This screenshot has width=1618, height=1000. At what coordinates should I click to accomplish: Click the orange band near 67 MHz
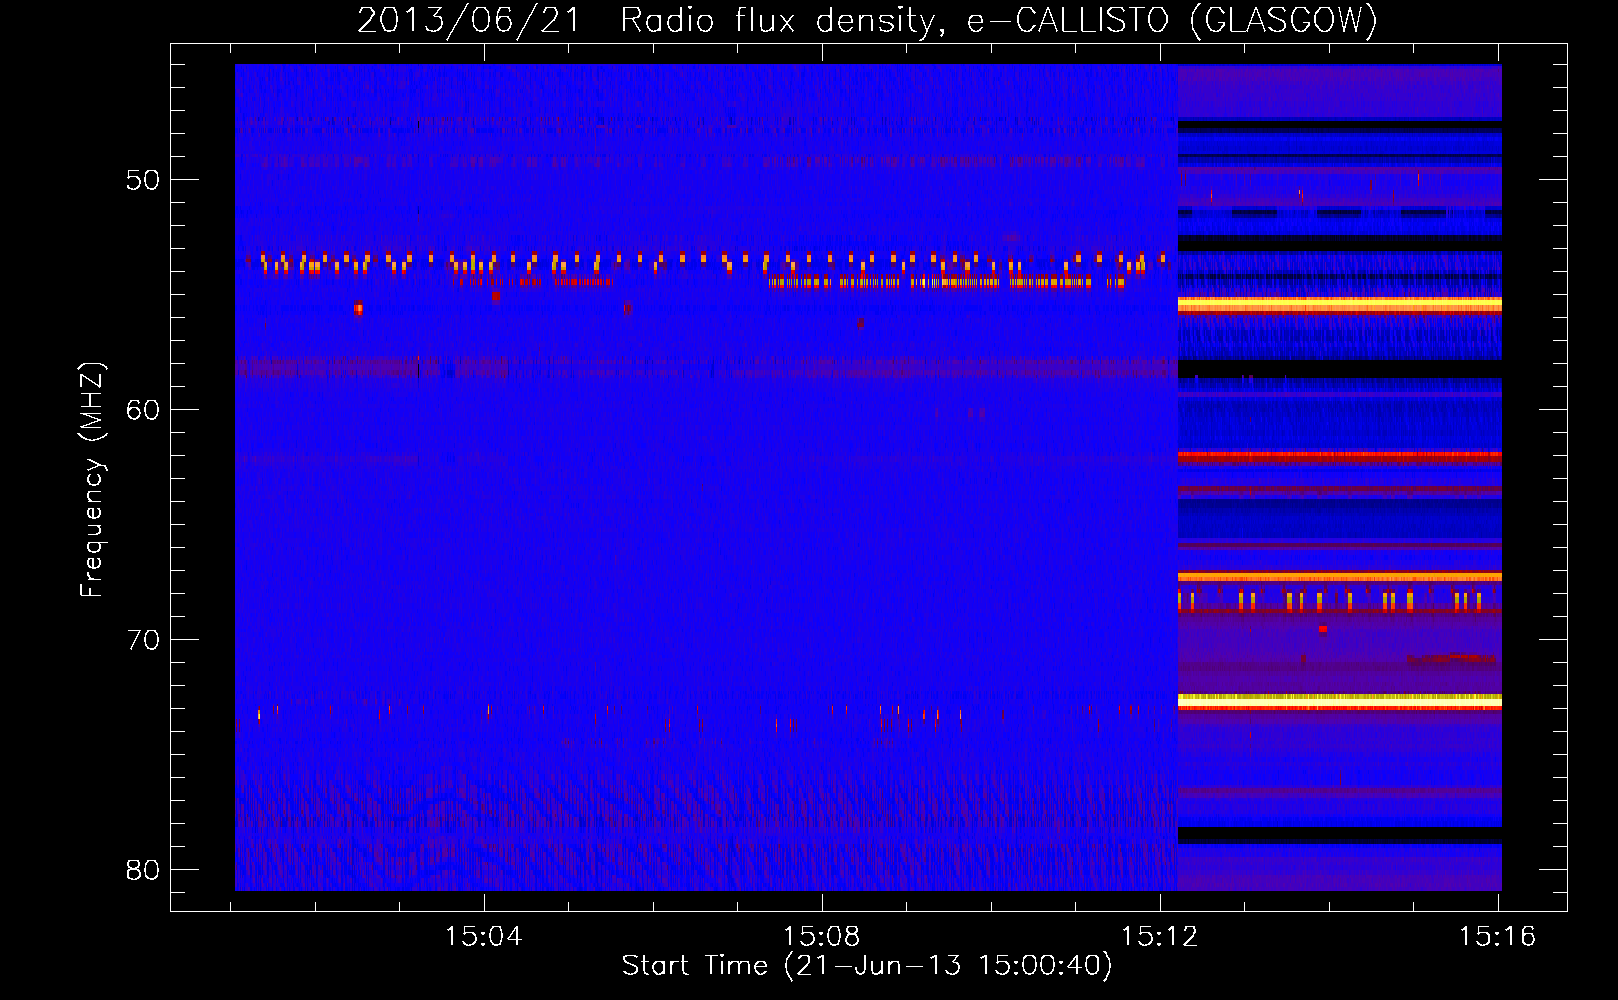pos(1340,576)
